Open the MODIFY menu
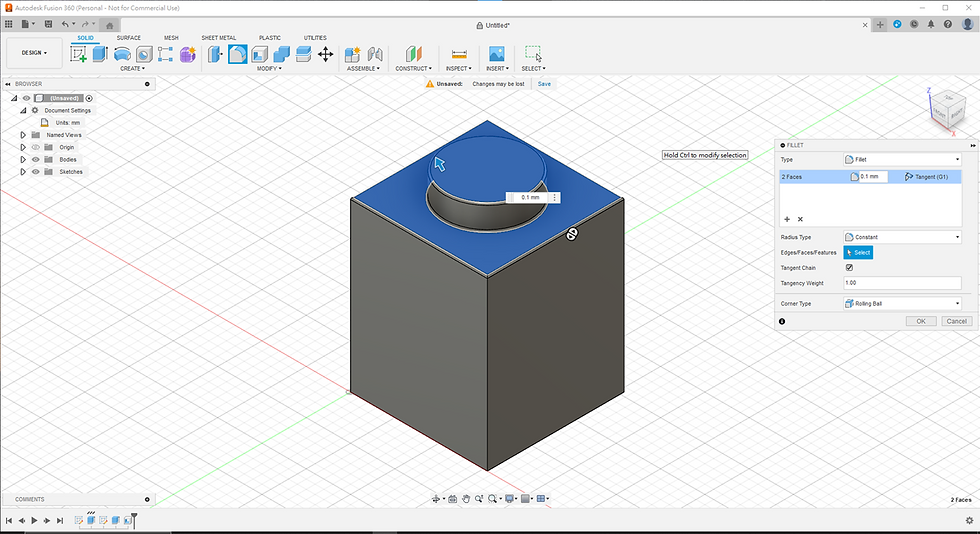The height and width of the screenshot is (534, 980). 269,69
